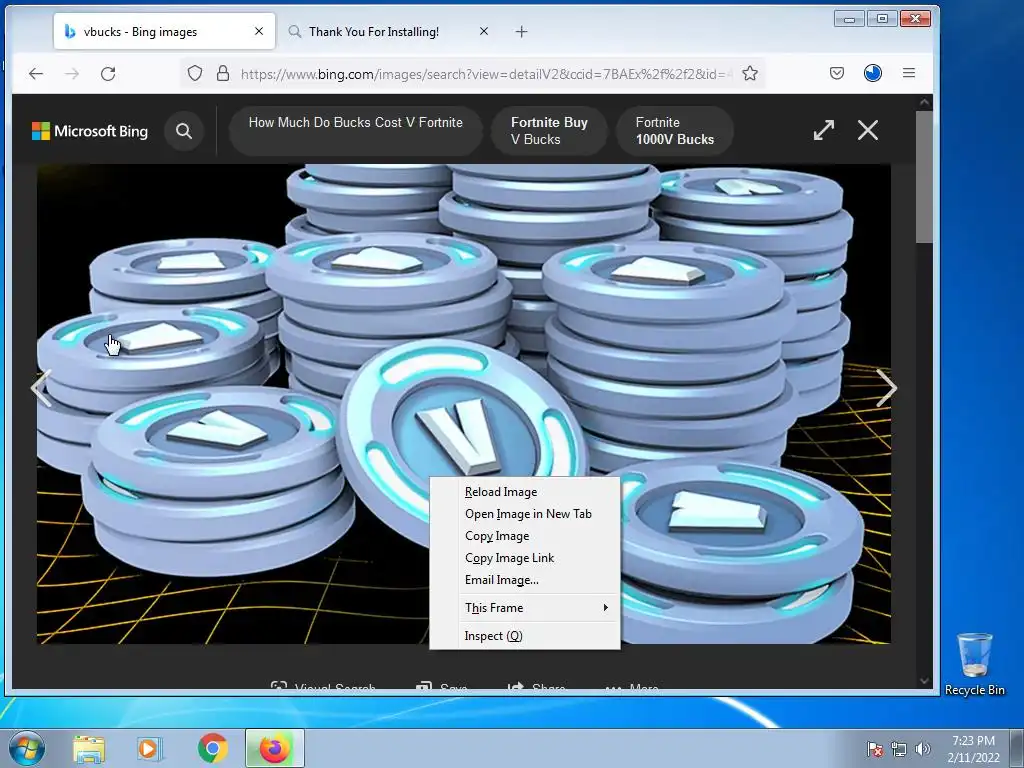Open the volume speaker tray icon
Image resolution: width=1024 pixels, height=768 pixels.
coord(923,749)
